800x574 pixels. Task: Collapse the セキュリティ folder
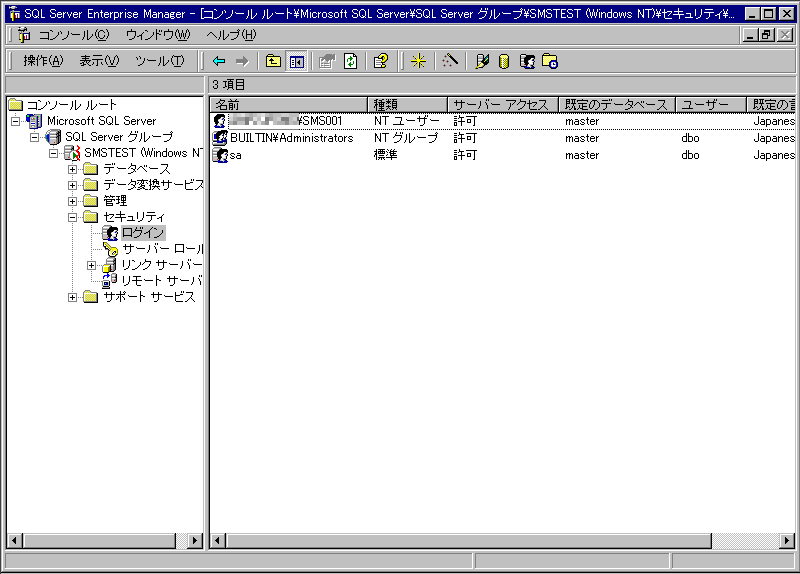coord(72,217)
